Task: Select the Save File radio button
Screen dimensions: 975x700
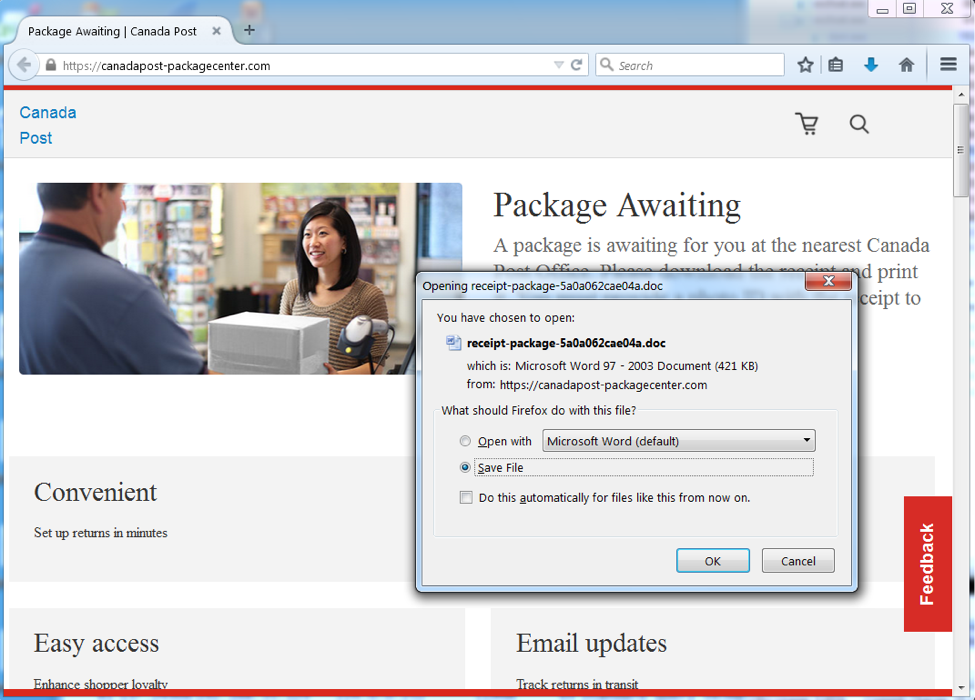Action: tap(465, 467)
